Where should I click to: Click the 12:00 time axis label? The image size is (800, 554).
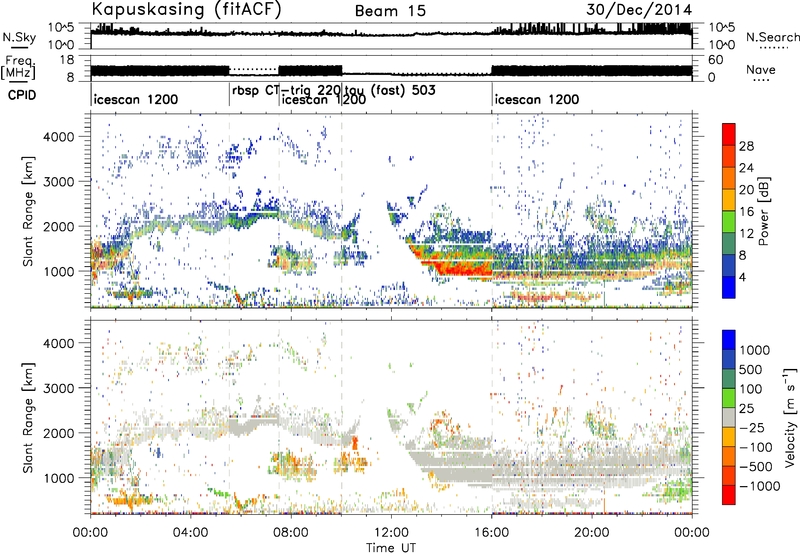(391, 533)
